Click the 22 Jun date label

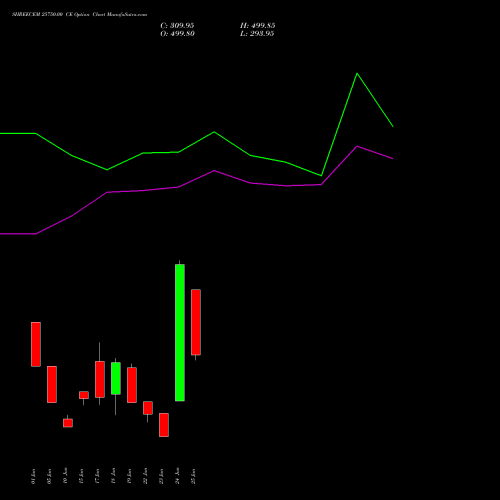coord(145,476)
